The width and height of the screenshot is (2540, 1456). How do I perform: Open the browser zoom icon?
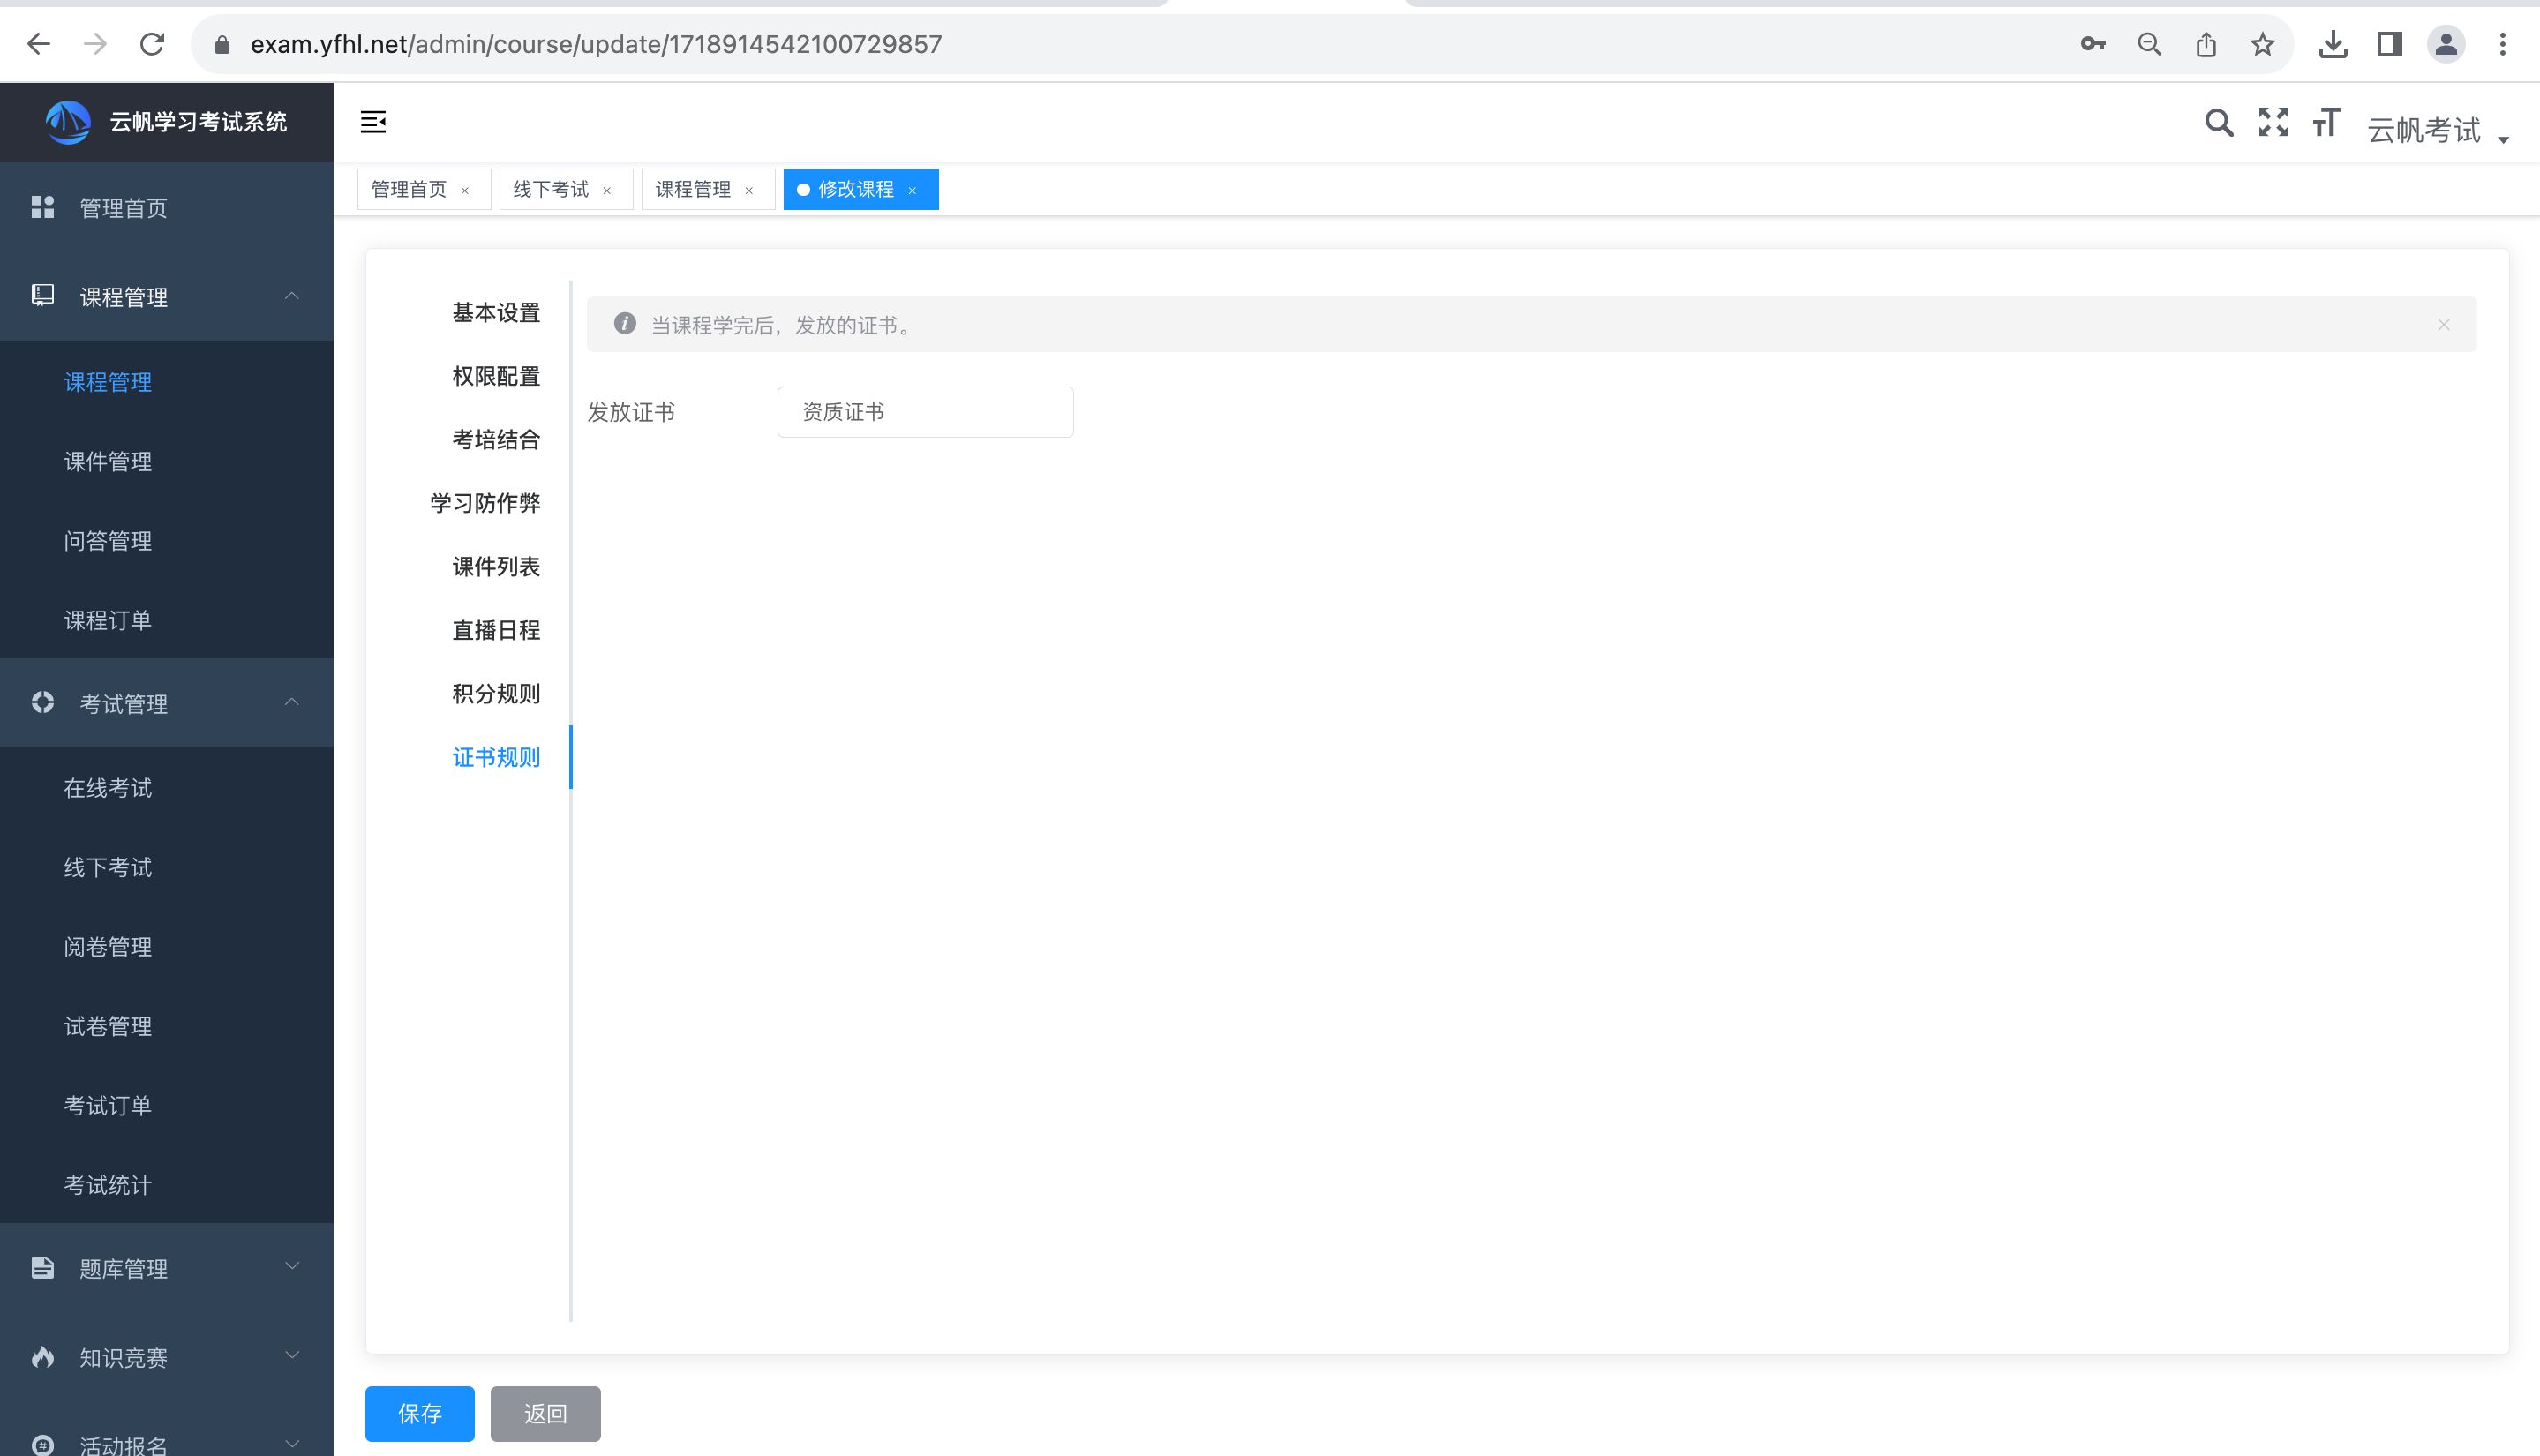pos(2149,44)
